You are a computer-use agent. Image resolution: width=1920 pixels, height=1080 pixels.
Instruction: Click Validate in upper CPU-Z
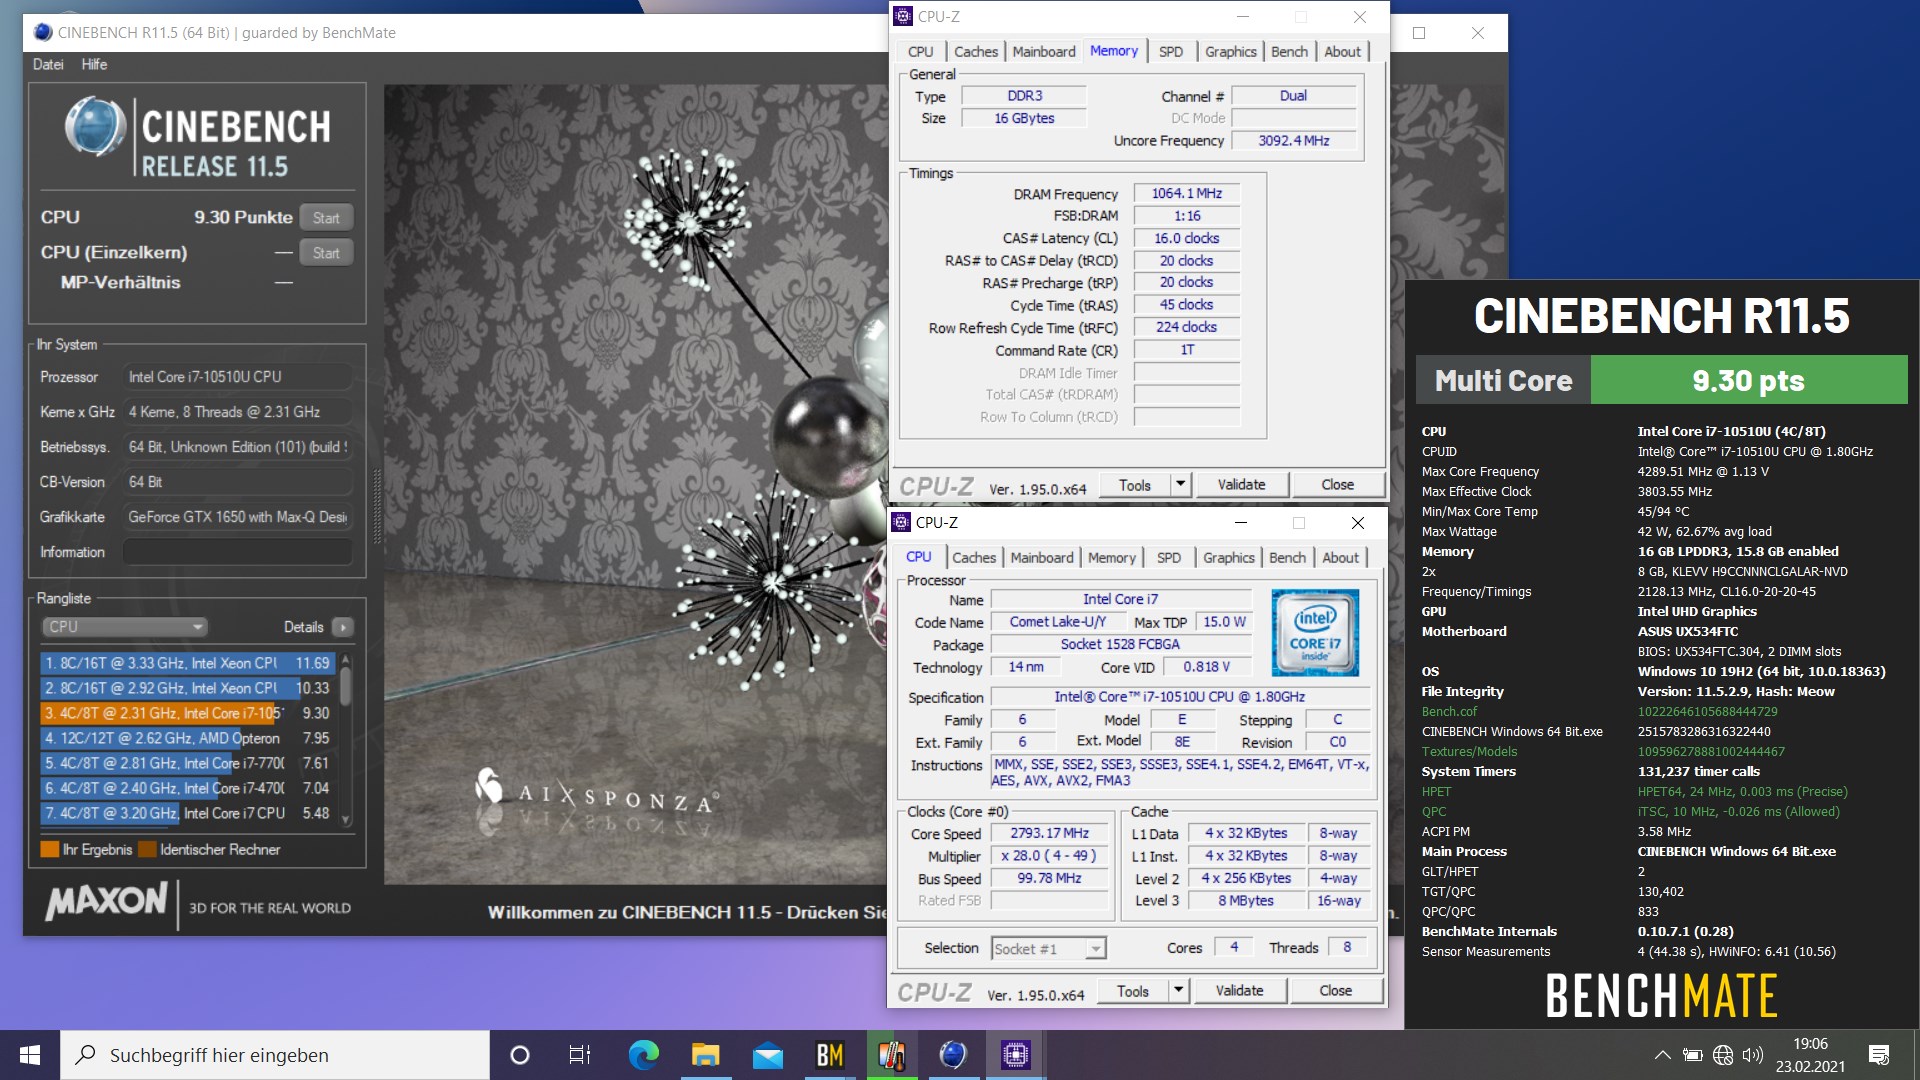click(x=1241, y=485)
